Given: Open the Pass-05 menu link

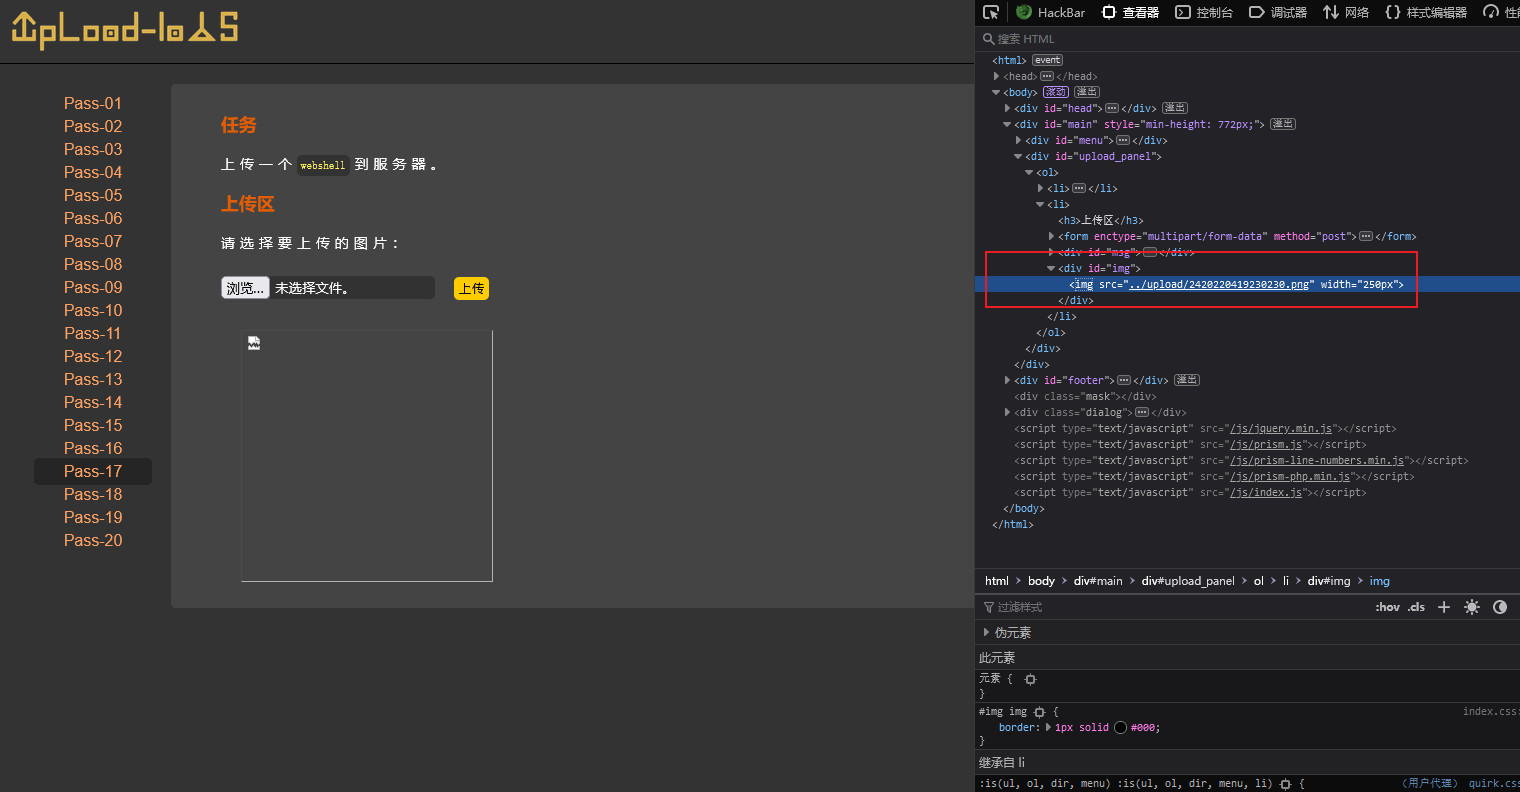Looking at the screenshot, I should click(x=93, y=195).
